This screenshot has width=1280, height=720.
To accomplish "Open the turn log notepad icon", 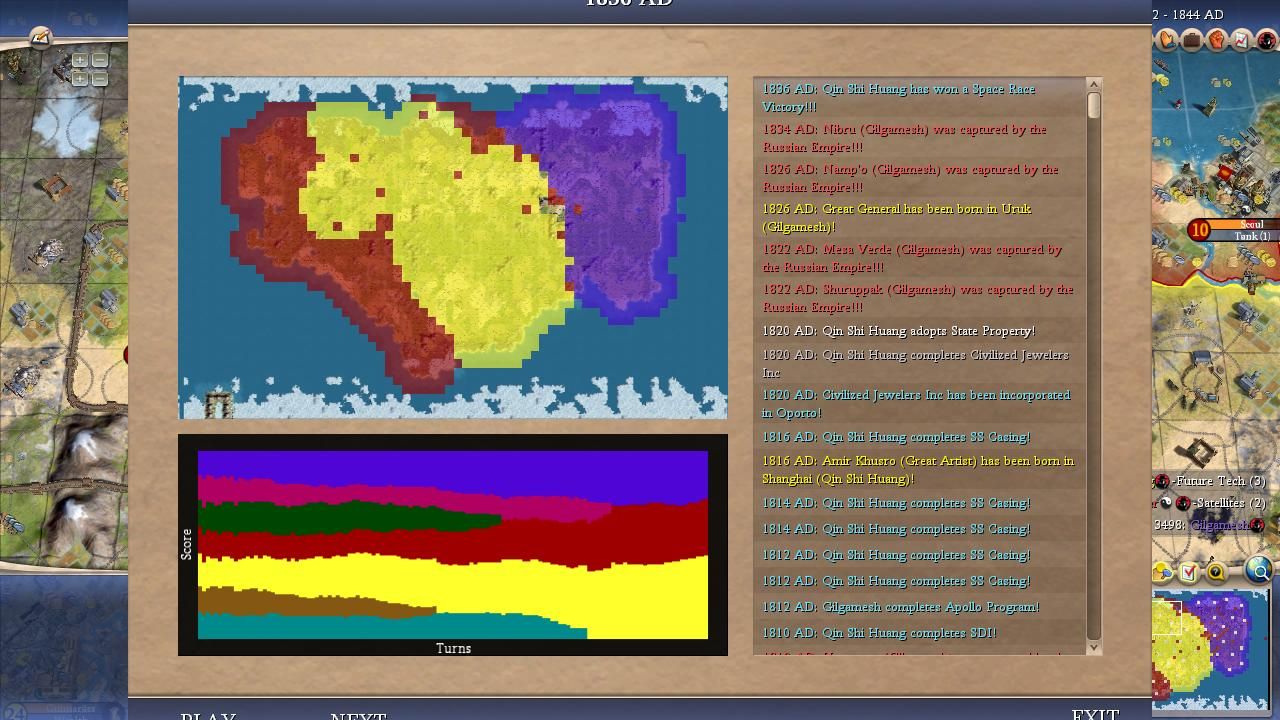I will (40, 38).
